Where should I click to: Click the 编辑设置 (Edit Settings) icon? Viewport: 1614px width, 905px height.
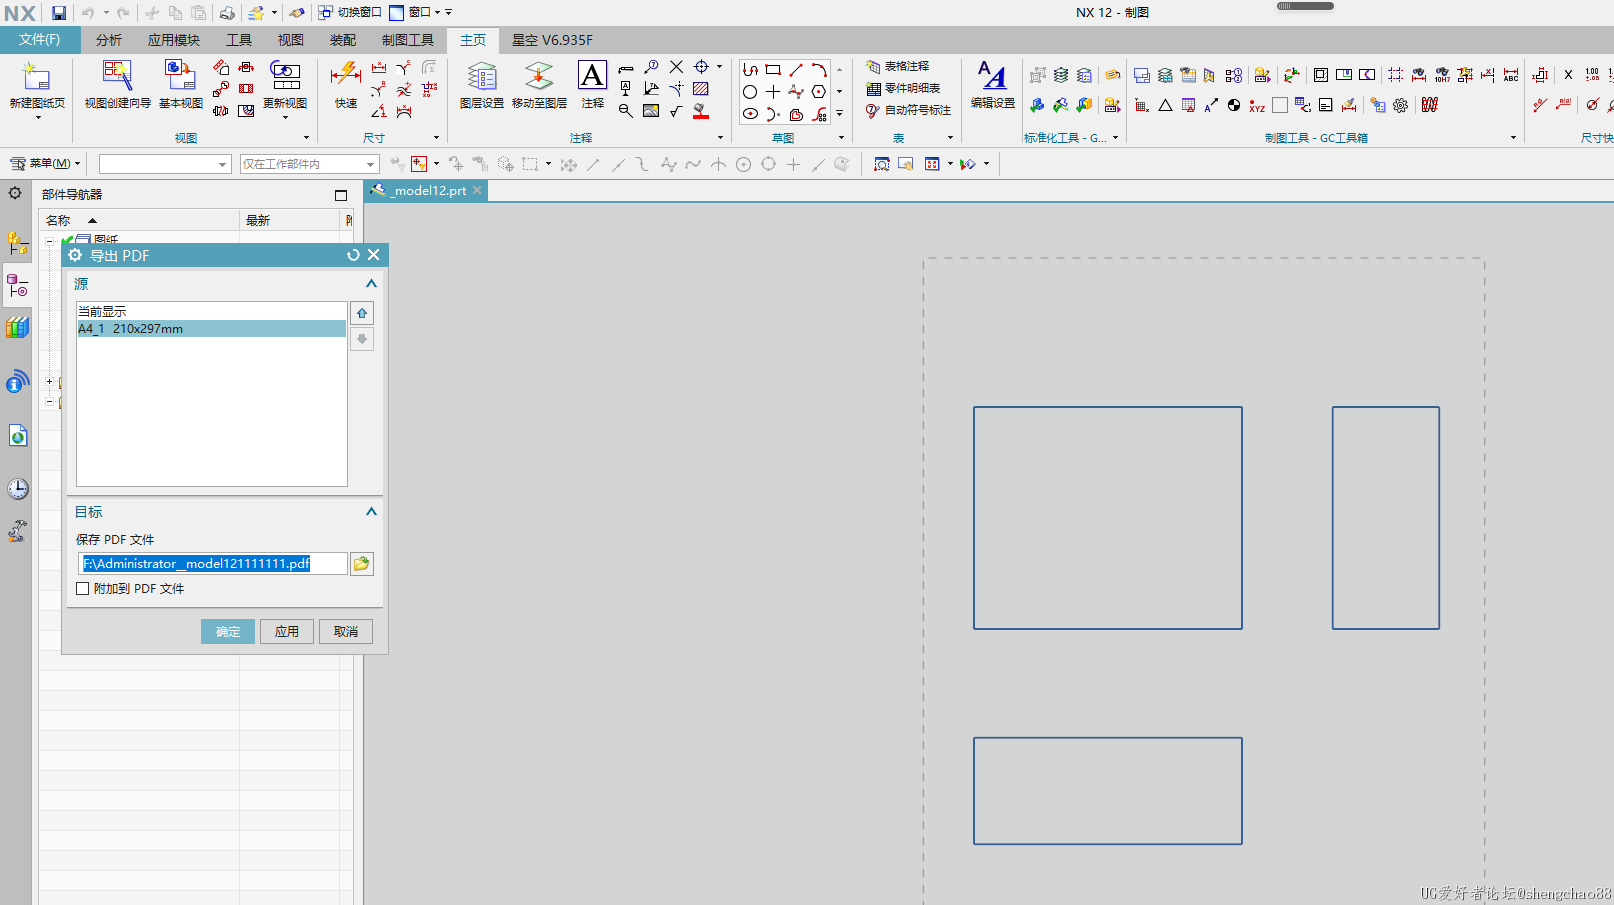pos(992,78)
